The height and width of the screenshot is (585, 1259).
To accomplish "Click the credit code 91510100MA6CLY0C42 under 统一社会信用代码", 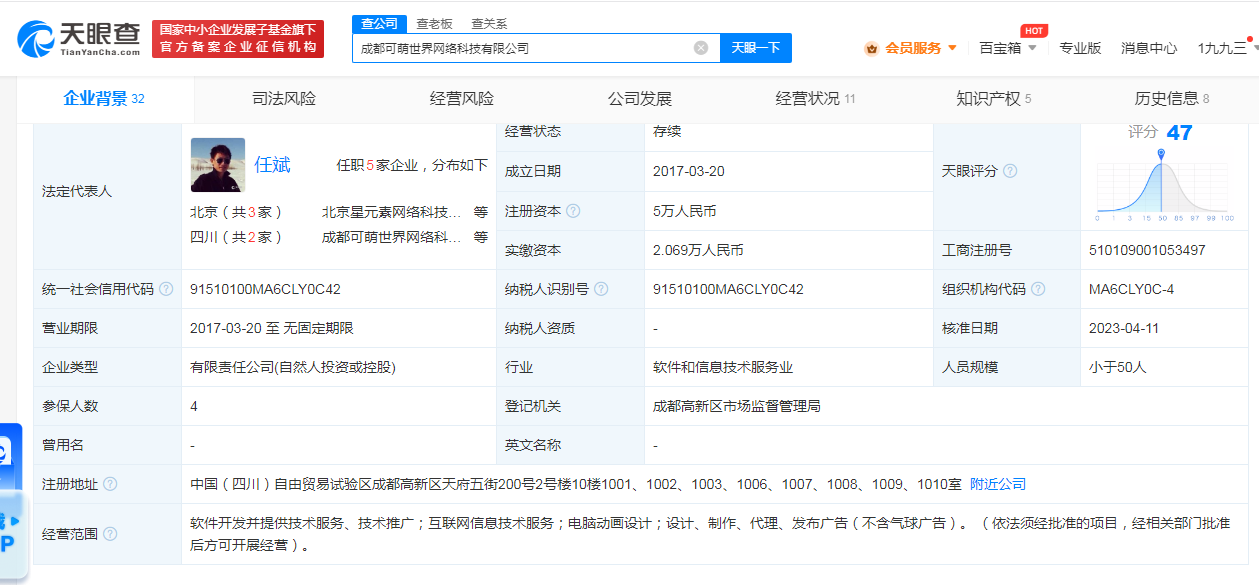I will pos(265,289).
